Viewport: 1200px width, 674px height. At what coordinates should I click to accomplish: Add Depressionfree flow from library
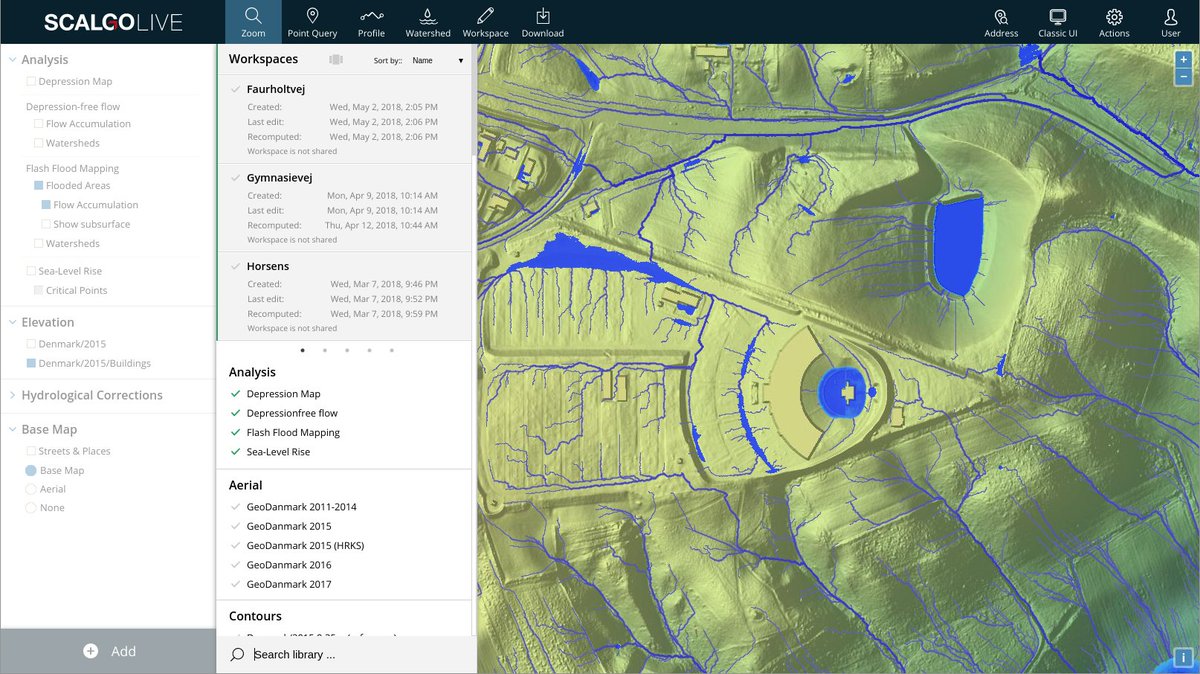click(x=292, y=413)
